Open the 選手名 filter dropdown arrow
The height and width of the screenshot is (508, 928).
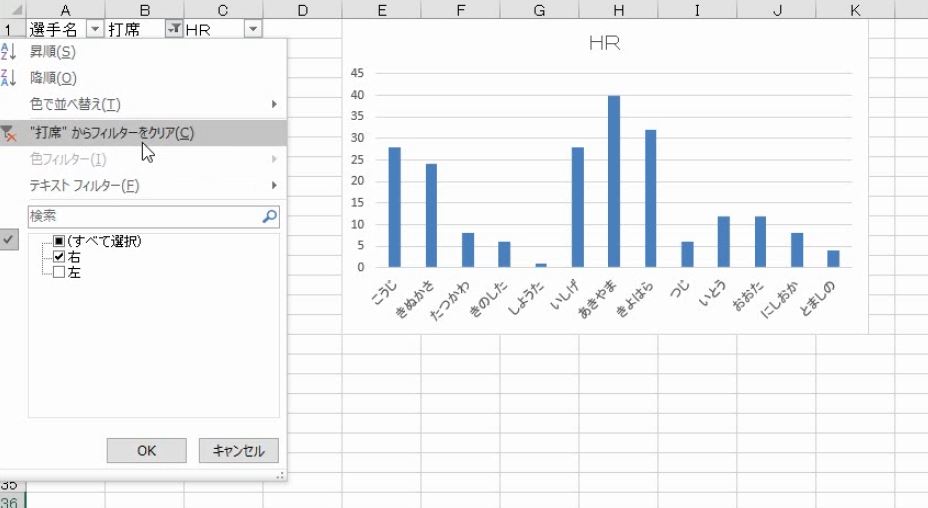tap(95, 29)
